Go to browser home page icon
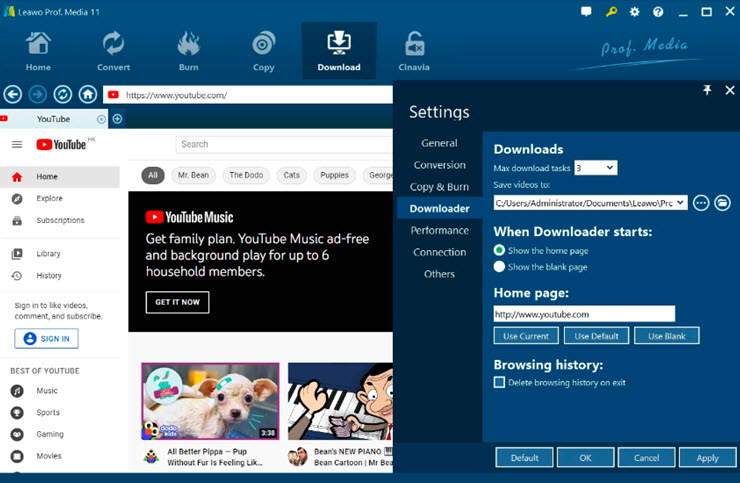The image size is (740, 483). click(x=88, y=94)
